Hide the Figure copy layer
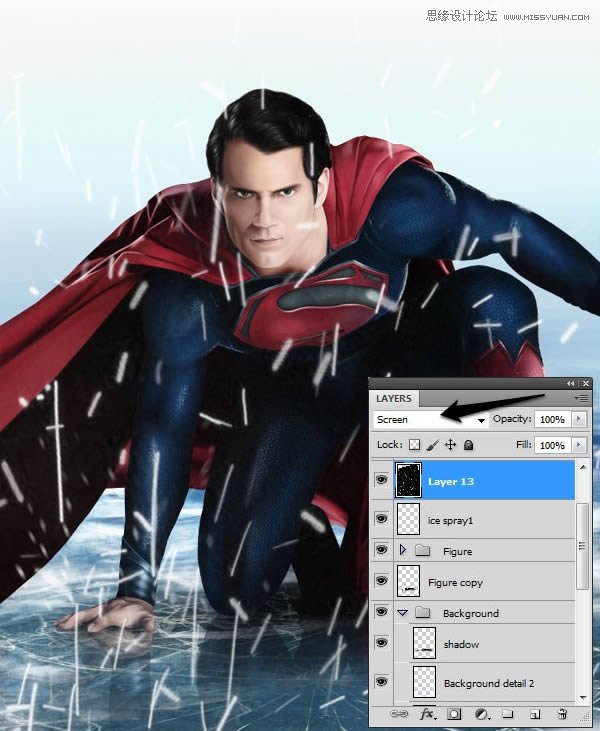This screenshot has width=600, height=731. 381,581
